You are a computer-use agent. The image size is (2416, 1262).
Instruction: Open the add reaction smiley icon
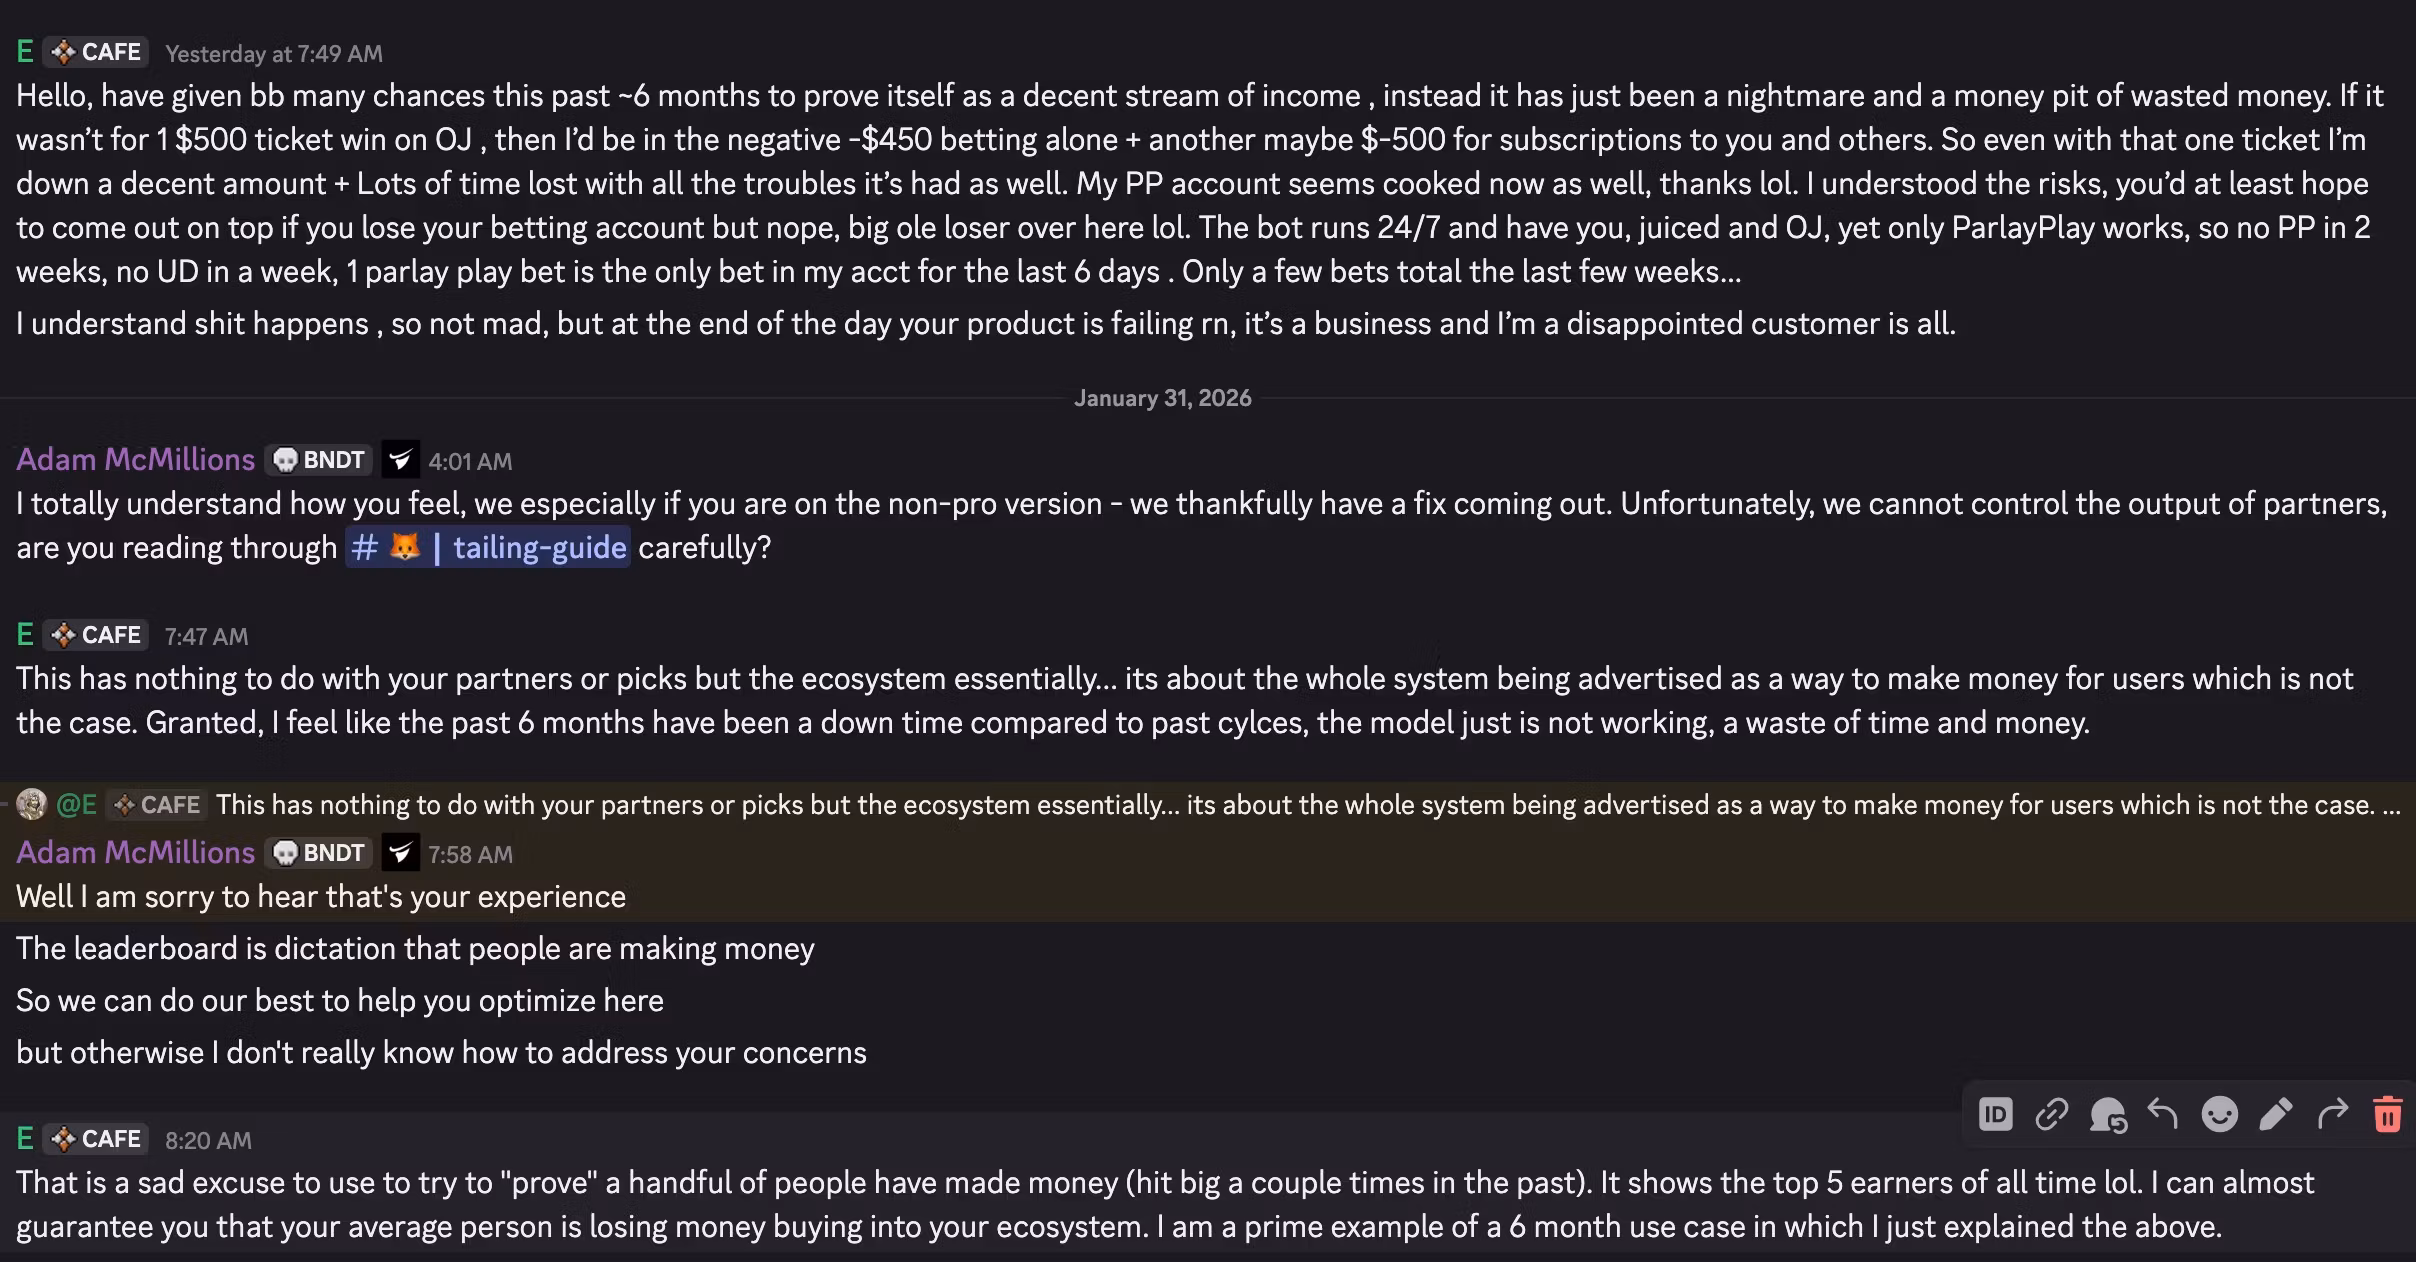[x=2219, y=1114]
